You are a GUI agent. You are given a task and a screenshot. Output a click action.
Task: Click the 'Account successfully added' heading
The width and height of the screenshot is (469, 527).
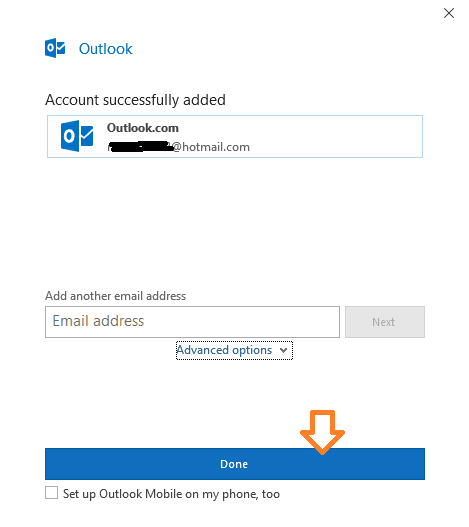coord(135,100)
